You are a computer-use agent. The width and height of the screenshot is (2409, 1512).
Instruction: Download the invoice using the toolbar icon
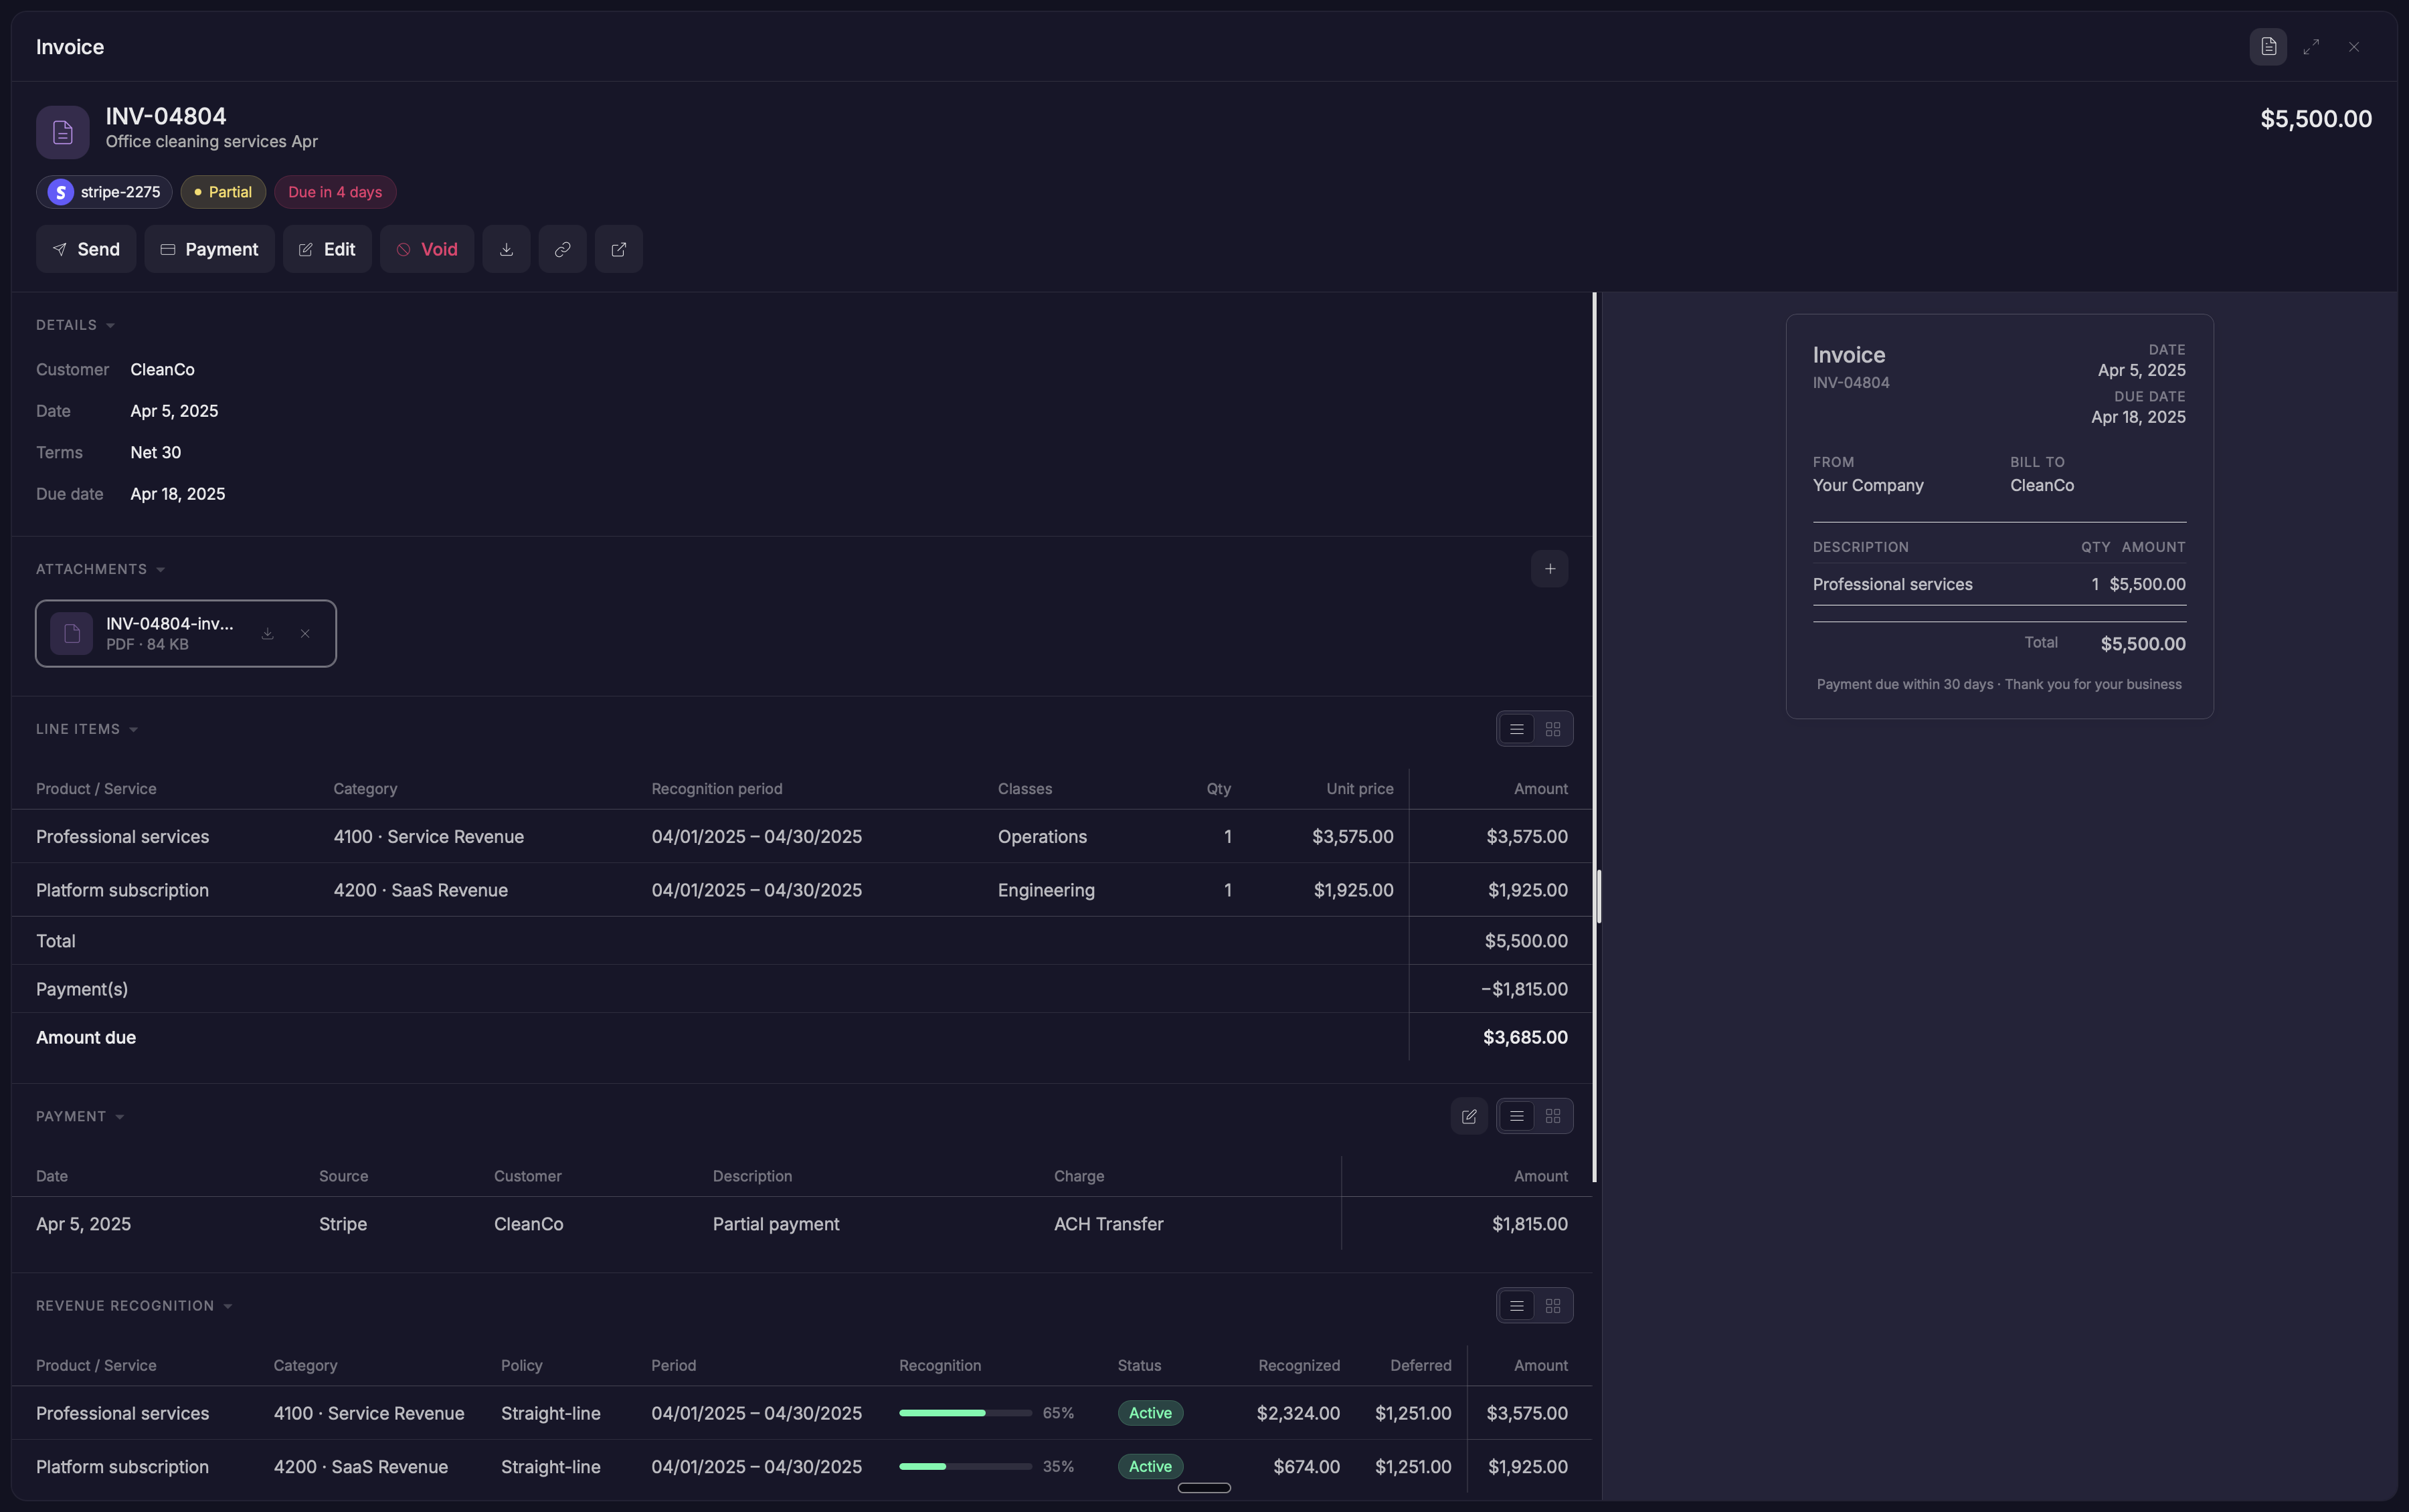(x=506, y=249)
